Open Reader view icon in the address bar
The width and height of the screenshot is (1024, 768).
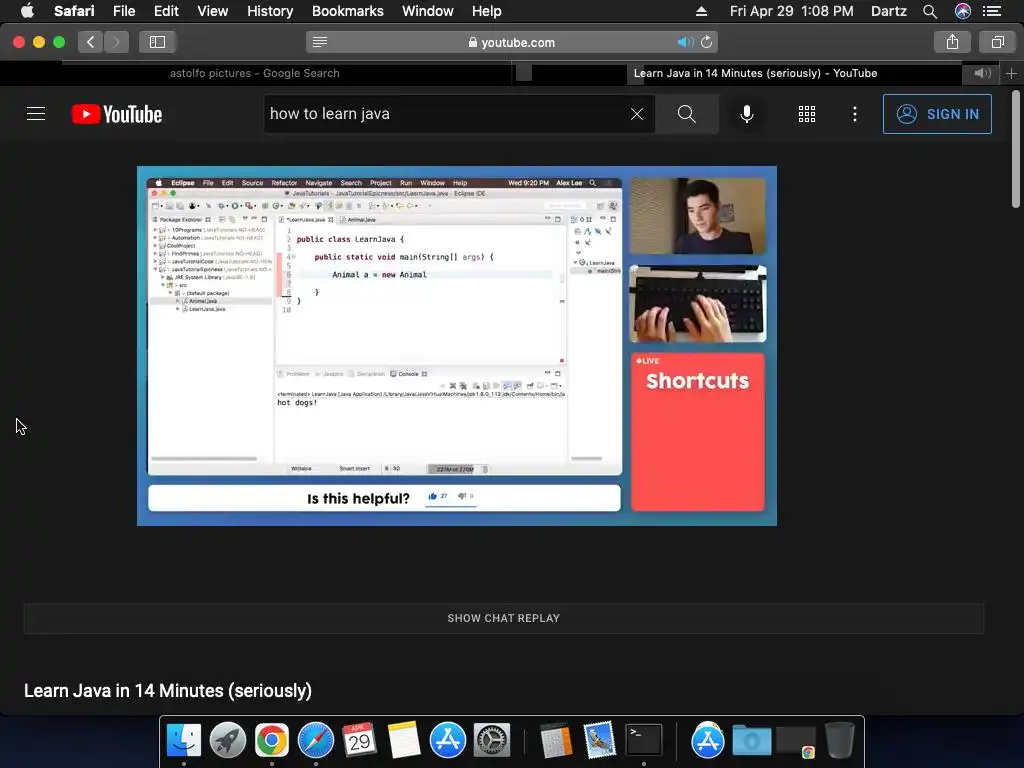(320, 42)
